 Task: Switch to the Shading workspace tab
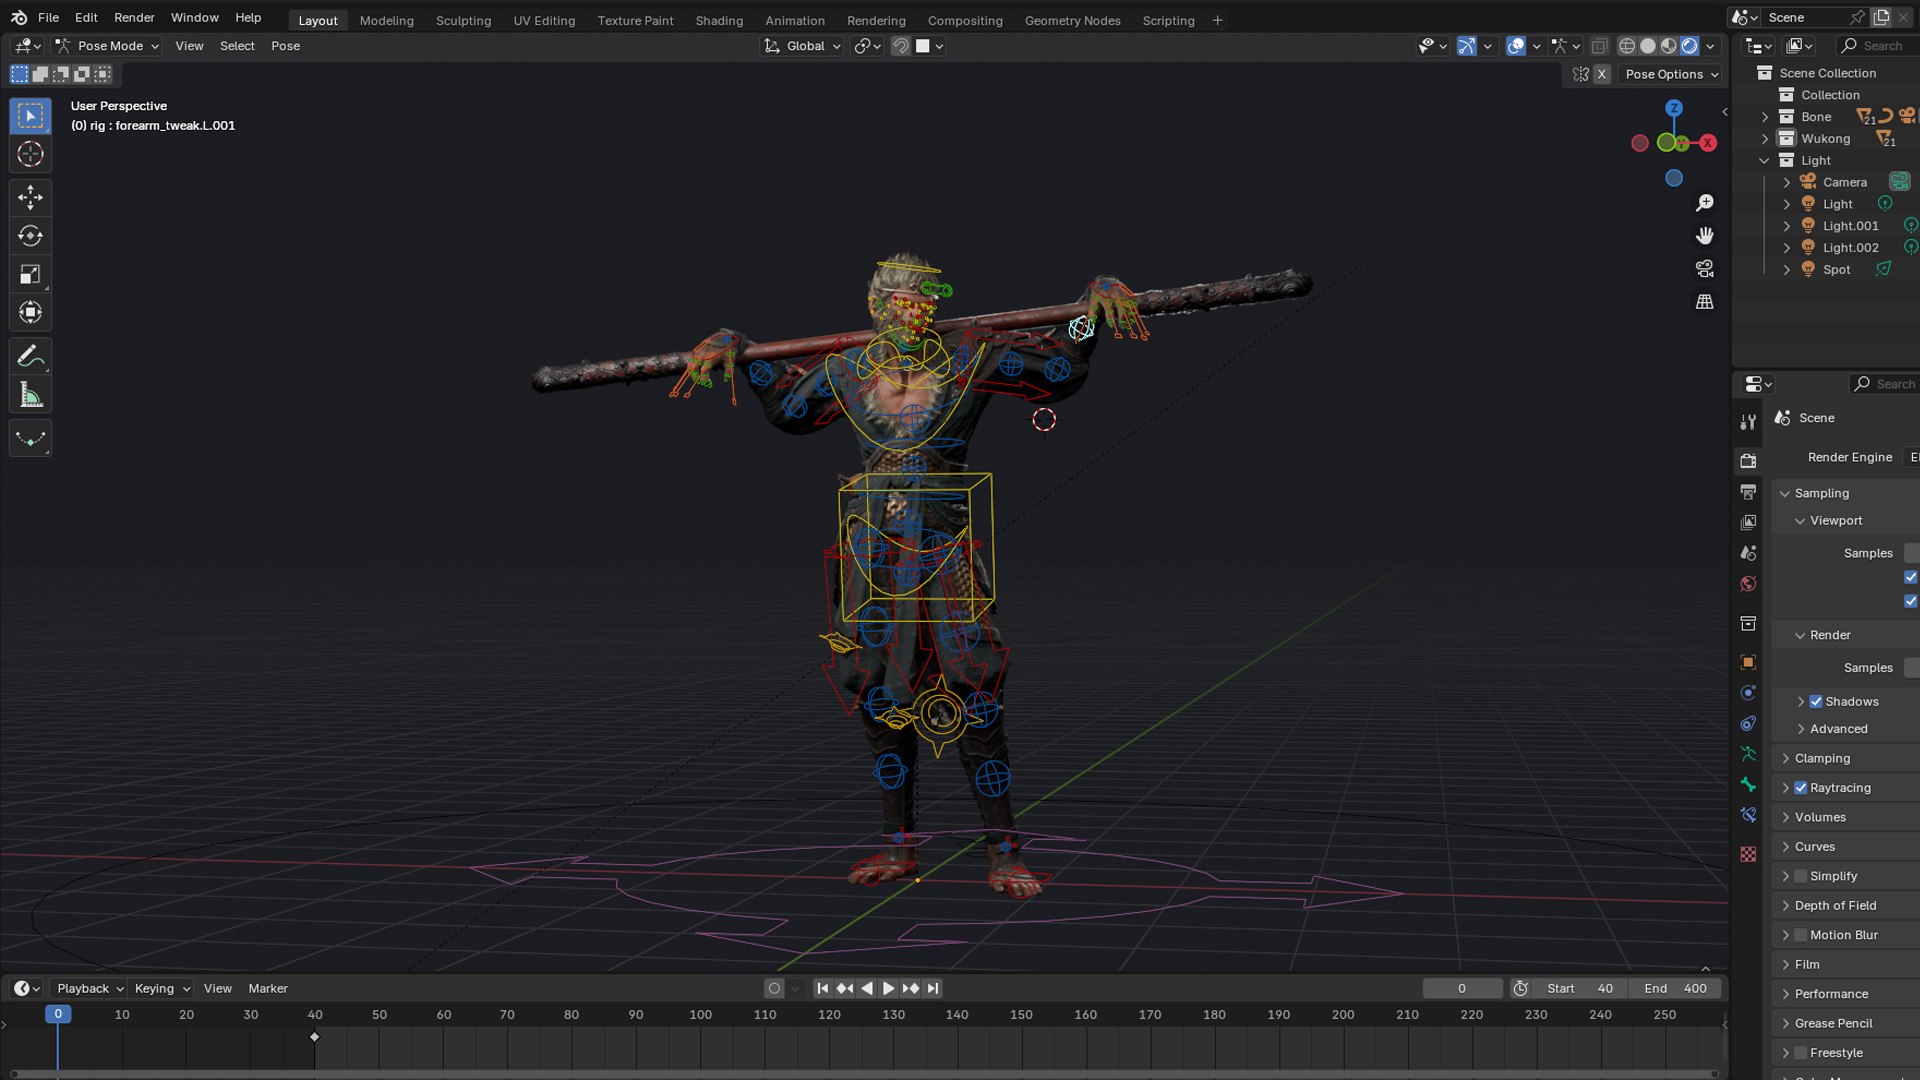point(719,20)
